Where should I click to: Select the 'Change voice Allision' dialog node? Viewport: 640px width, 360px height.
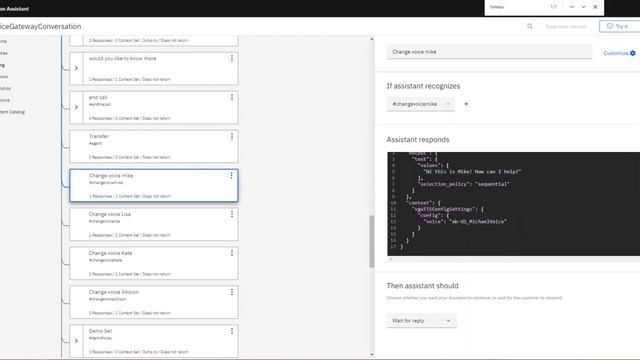click(x=154, y=302)
